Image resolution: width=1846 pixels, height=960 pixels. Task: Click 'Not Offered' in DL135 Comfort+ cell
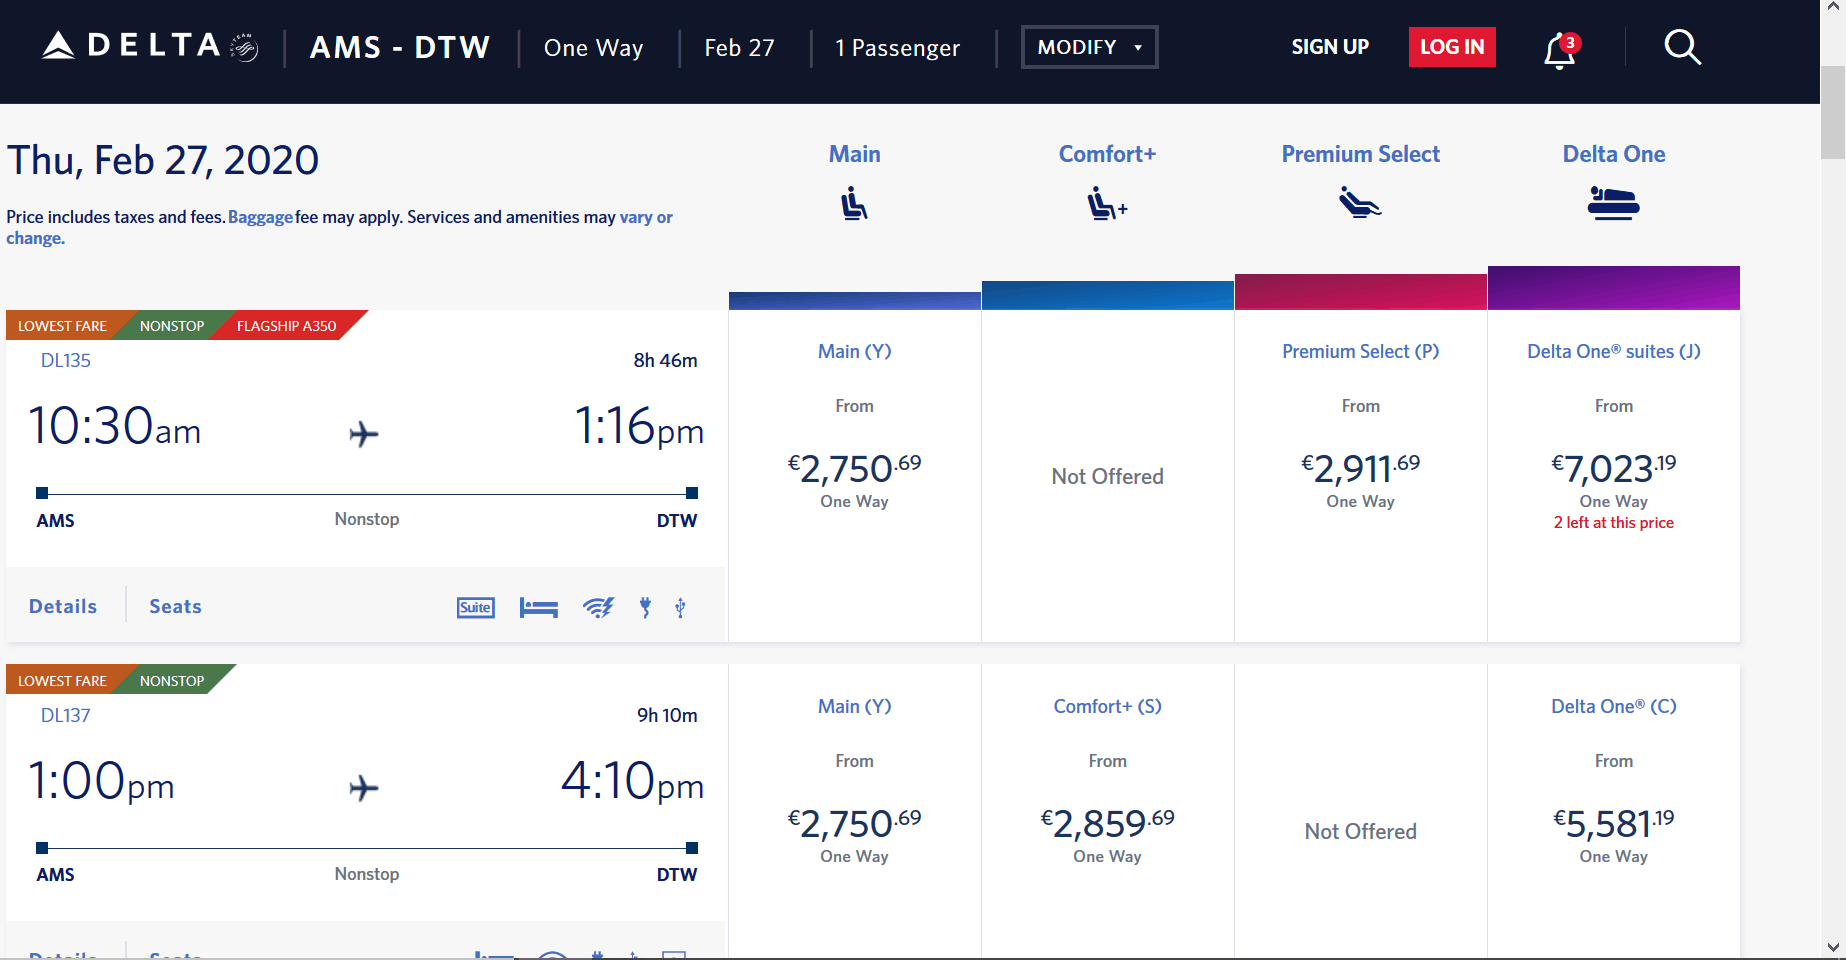(1108, 477)
